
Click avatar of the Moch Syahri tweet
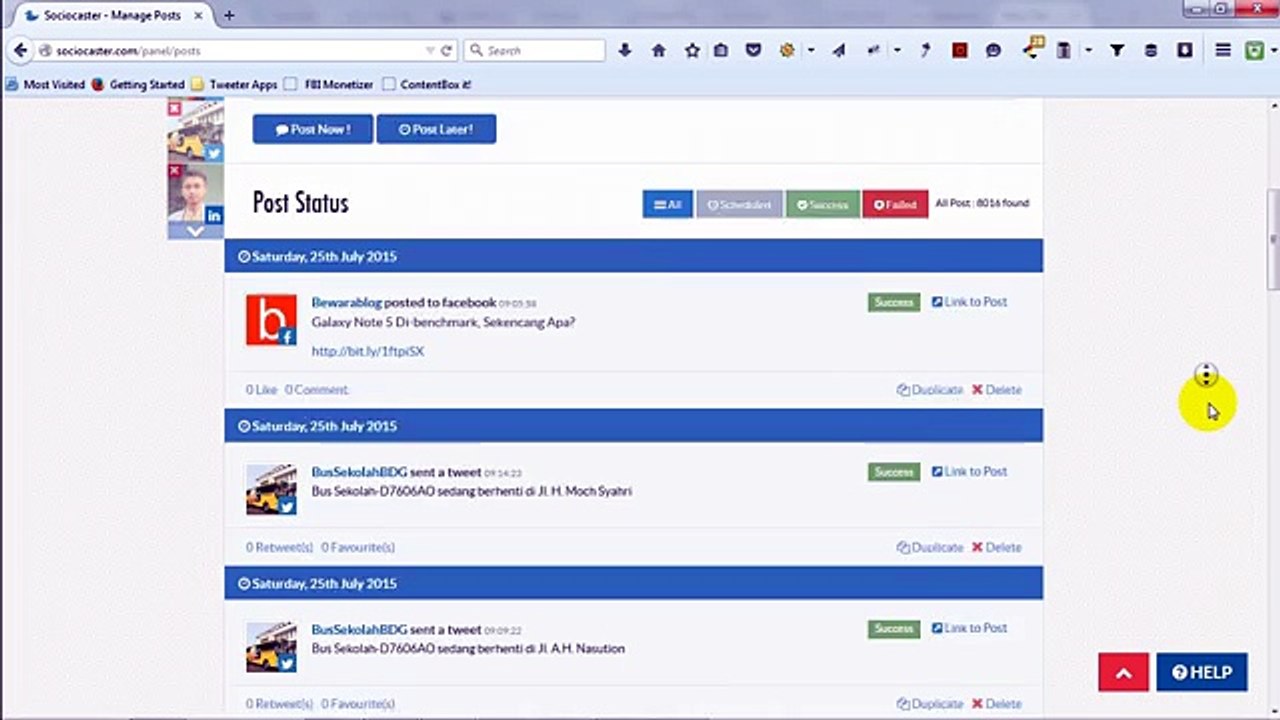(x=271, y=489)
